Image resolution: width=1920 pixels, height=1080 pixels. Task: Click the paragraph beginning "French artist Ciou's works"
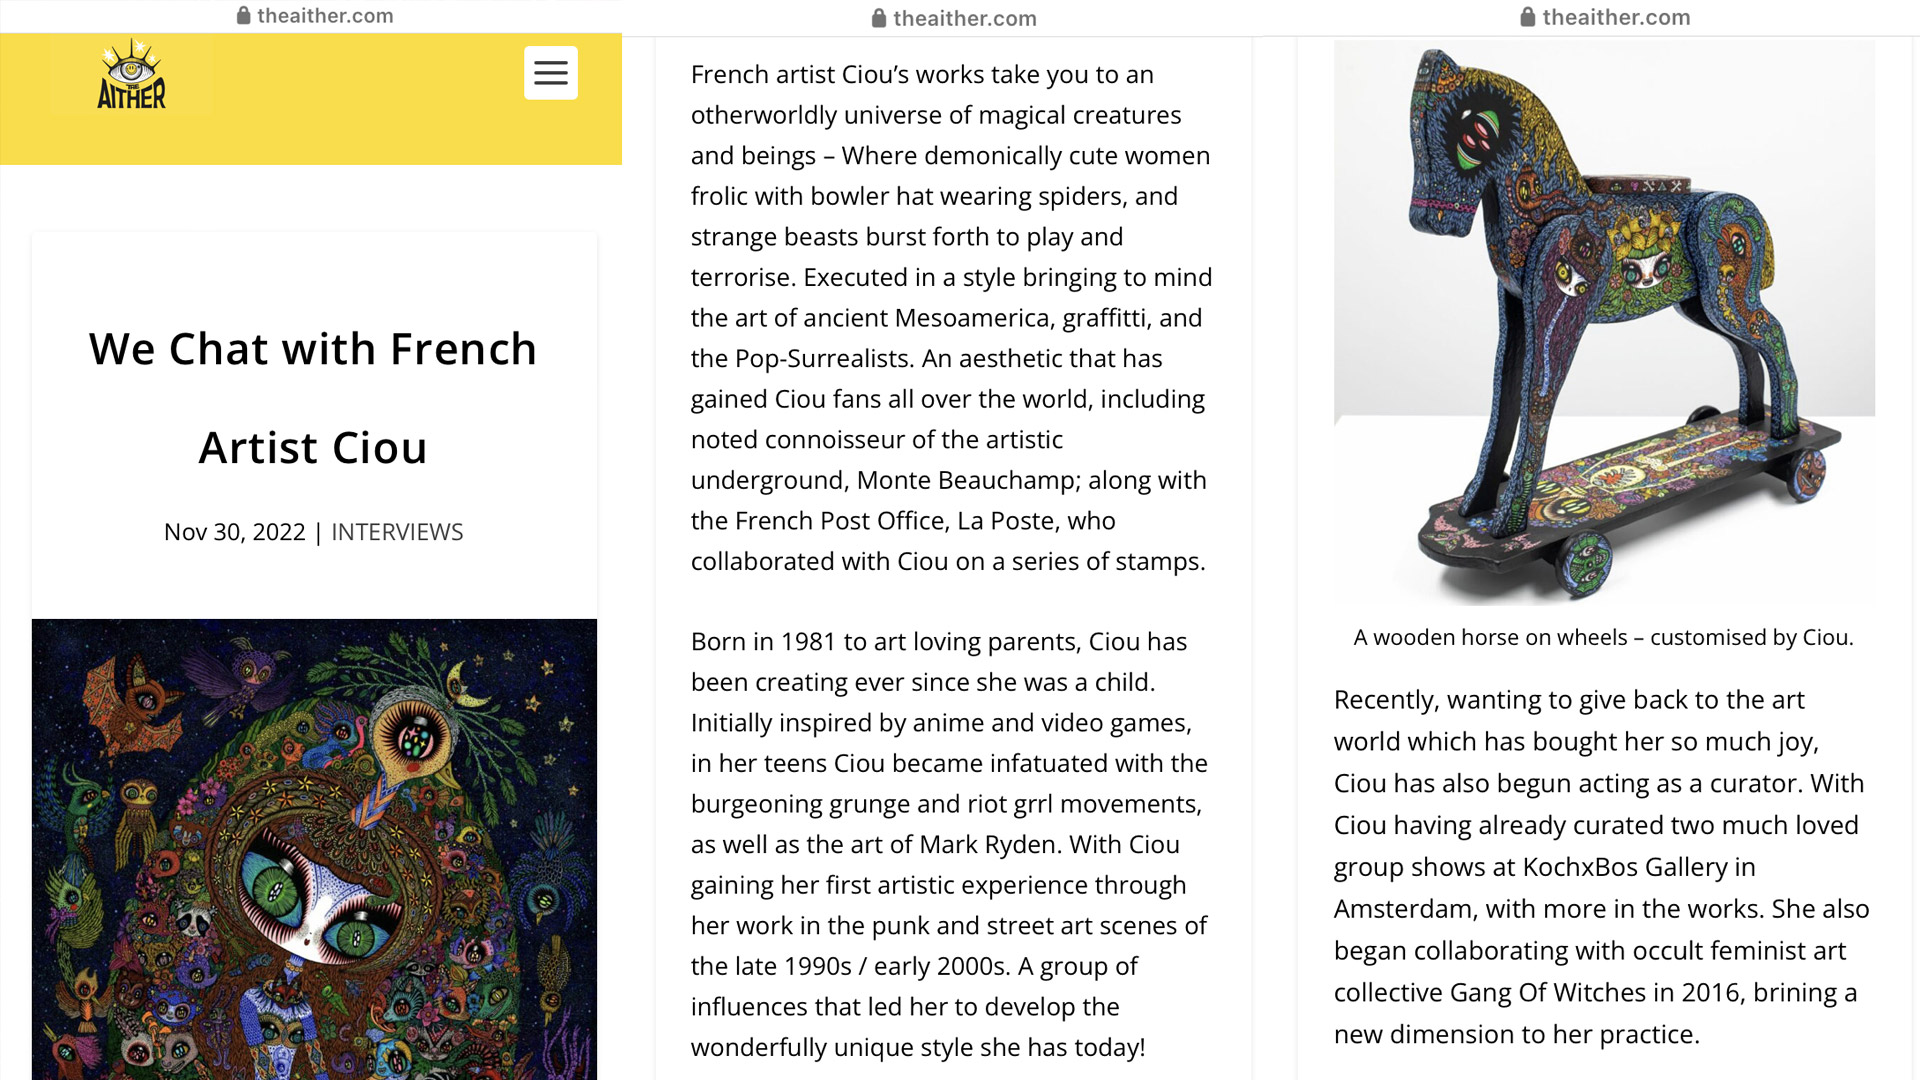click(x=950, y=318)
